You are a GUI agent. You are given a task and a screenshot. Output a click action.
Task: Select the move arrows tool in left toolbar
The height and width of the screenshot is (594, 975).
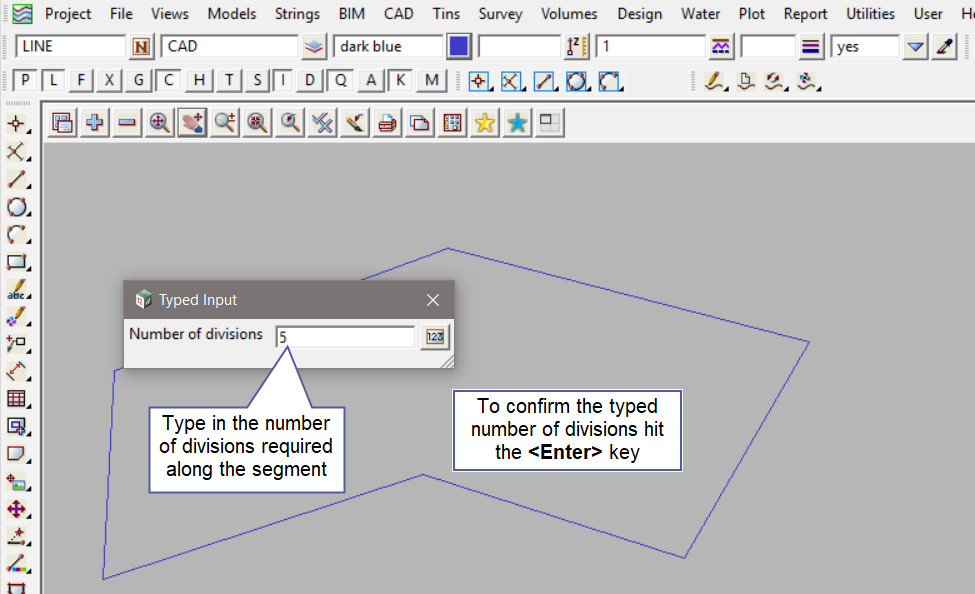17,509
